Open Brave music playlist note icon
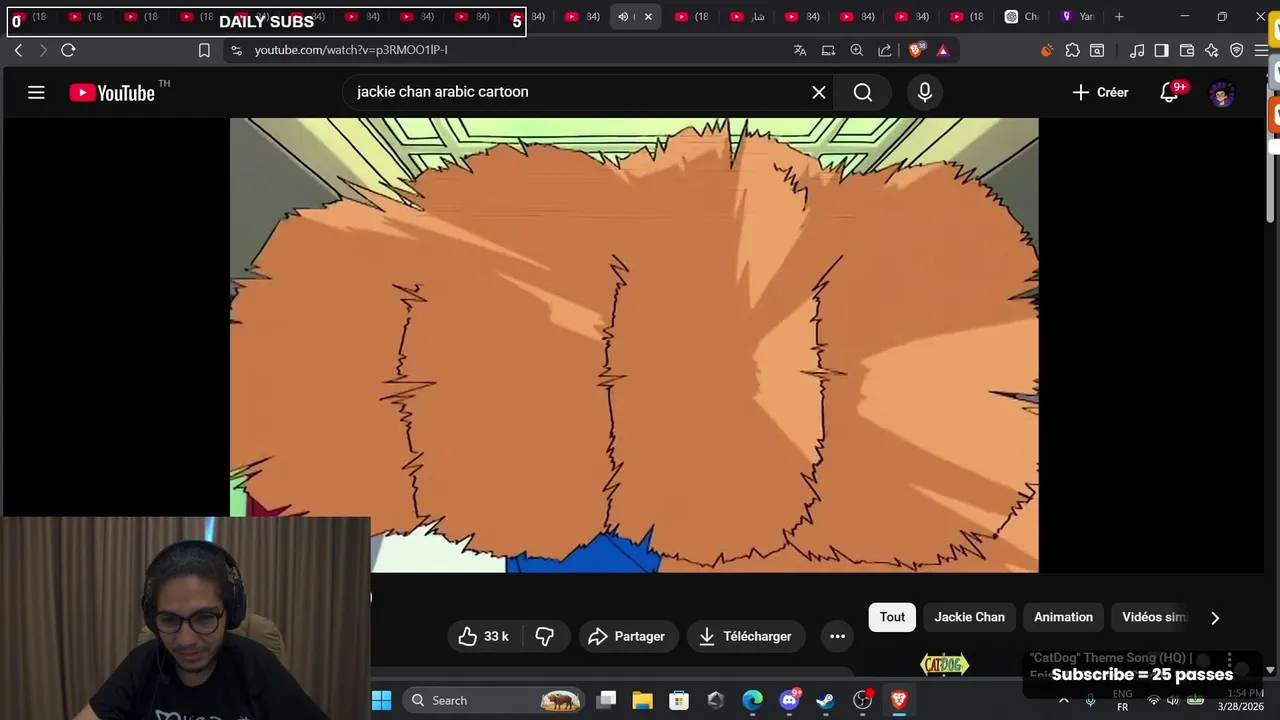The height and width of the screenshot is (720, 1280). tap(1137, 50)
